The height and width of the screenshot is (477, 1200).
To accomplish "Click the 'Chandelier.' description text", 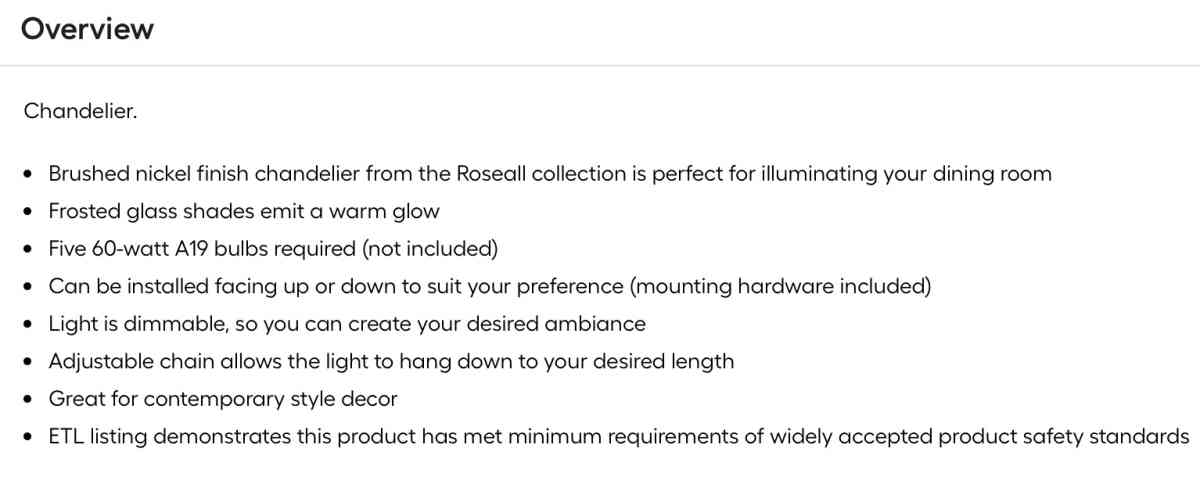I will (x=80, y=111).
